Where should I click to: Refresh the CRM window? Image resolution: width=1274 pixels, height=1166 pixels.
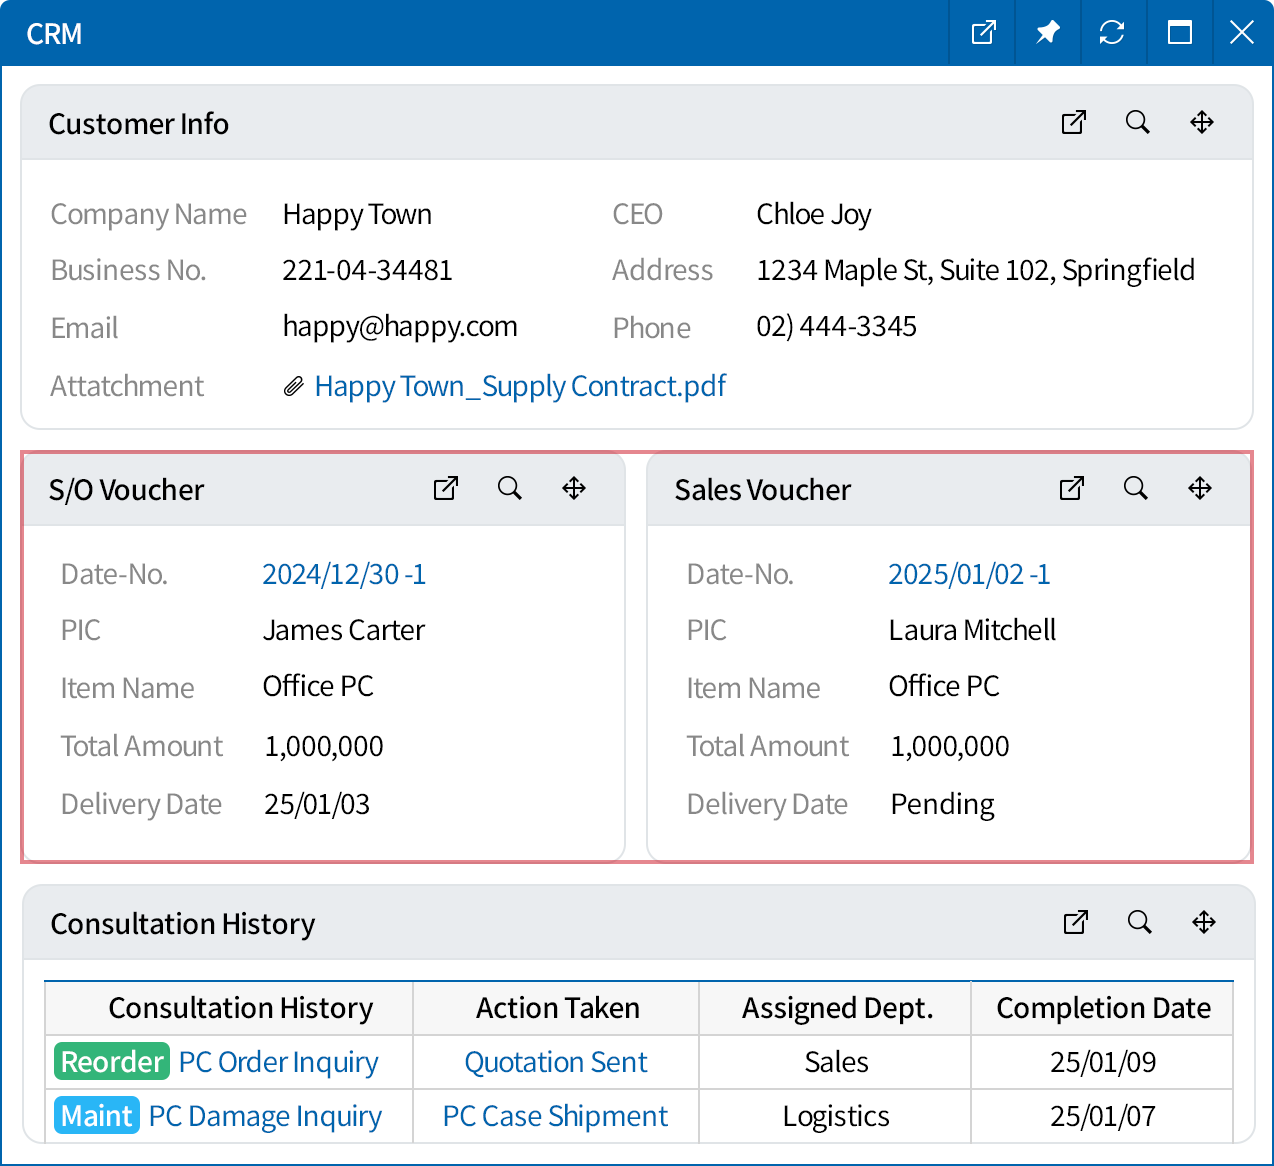coord(1111,33)
